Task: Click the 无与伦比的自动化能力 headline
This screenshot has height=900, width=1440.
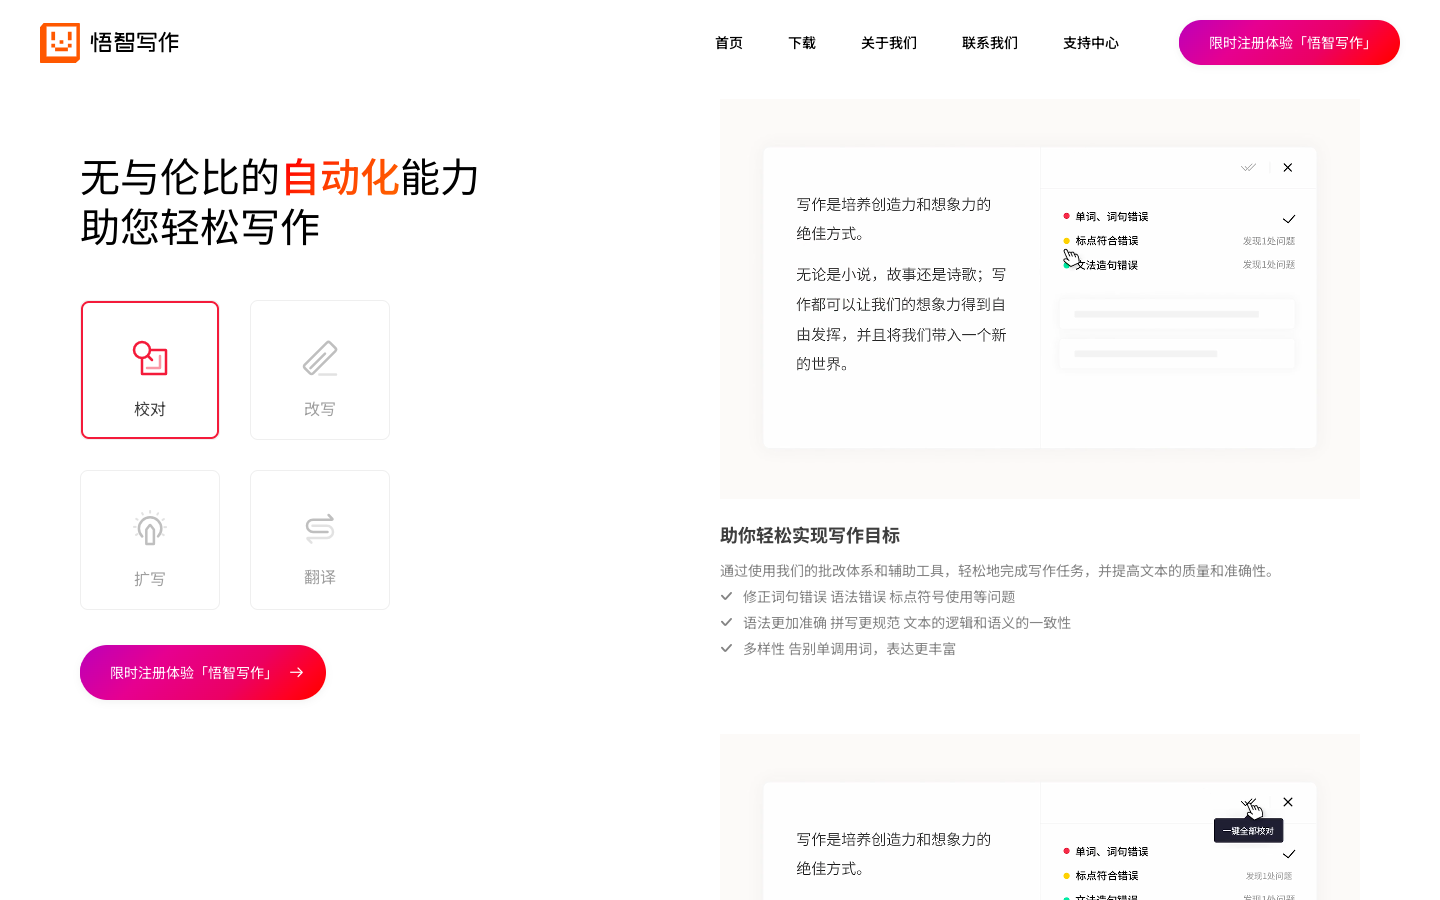Action: coord(280,178)
